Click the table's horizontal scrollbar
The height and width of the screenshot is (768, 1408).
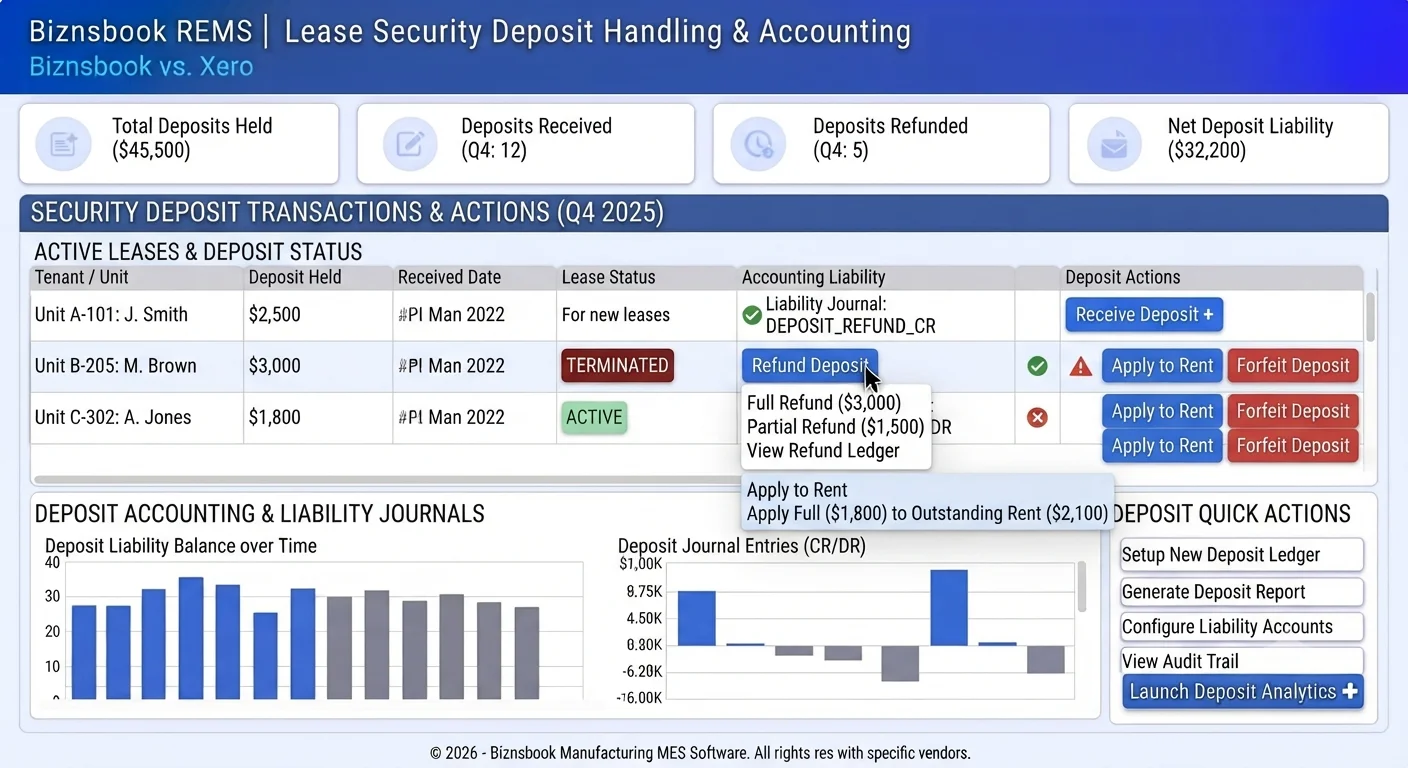coord(390,480)
